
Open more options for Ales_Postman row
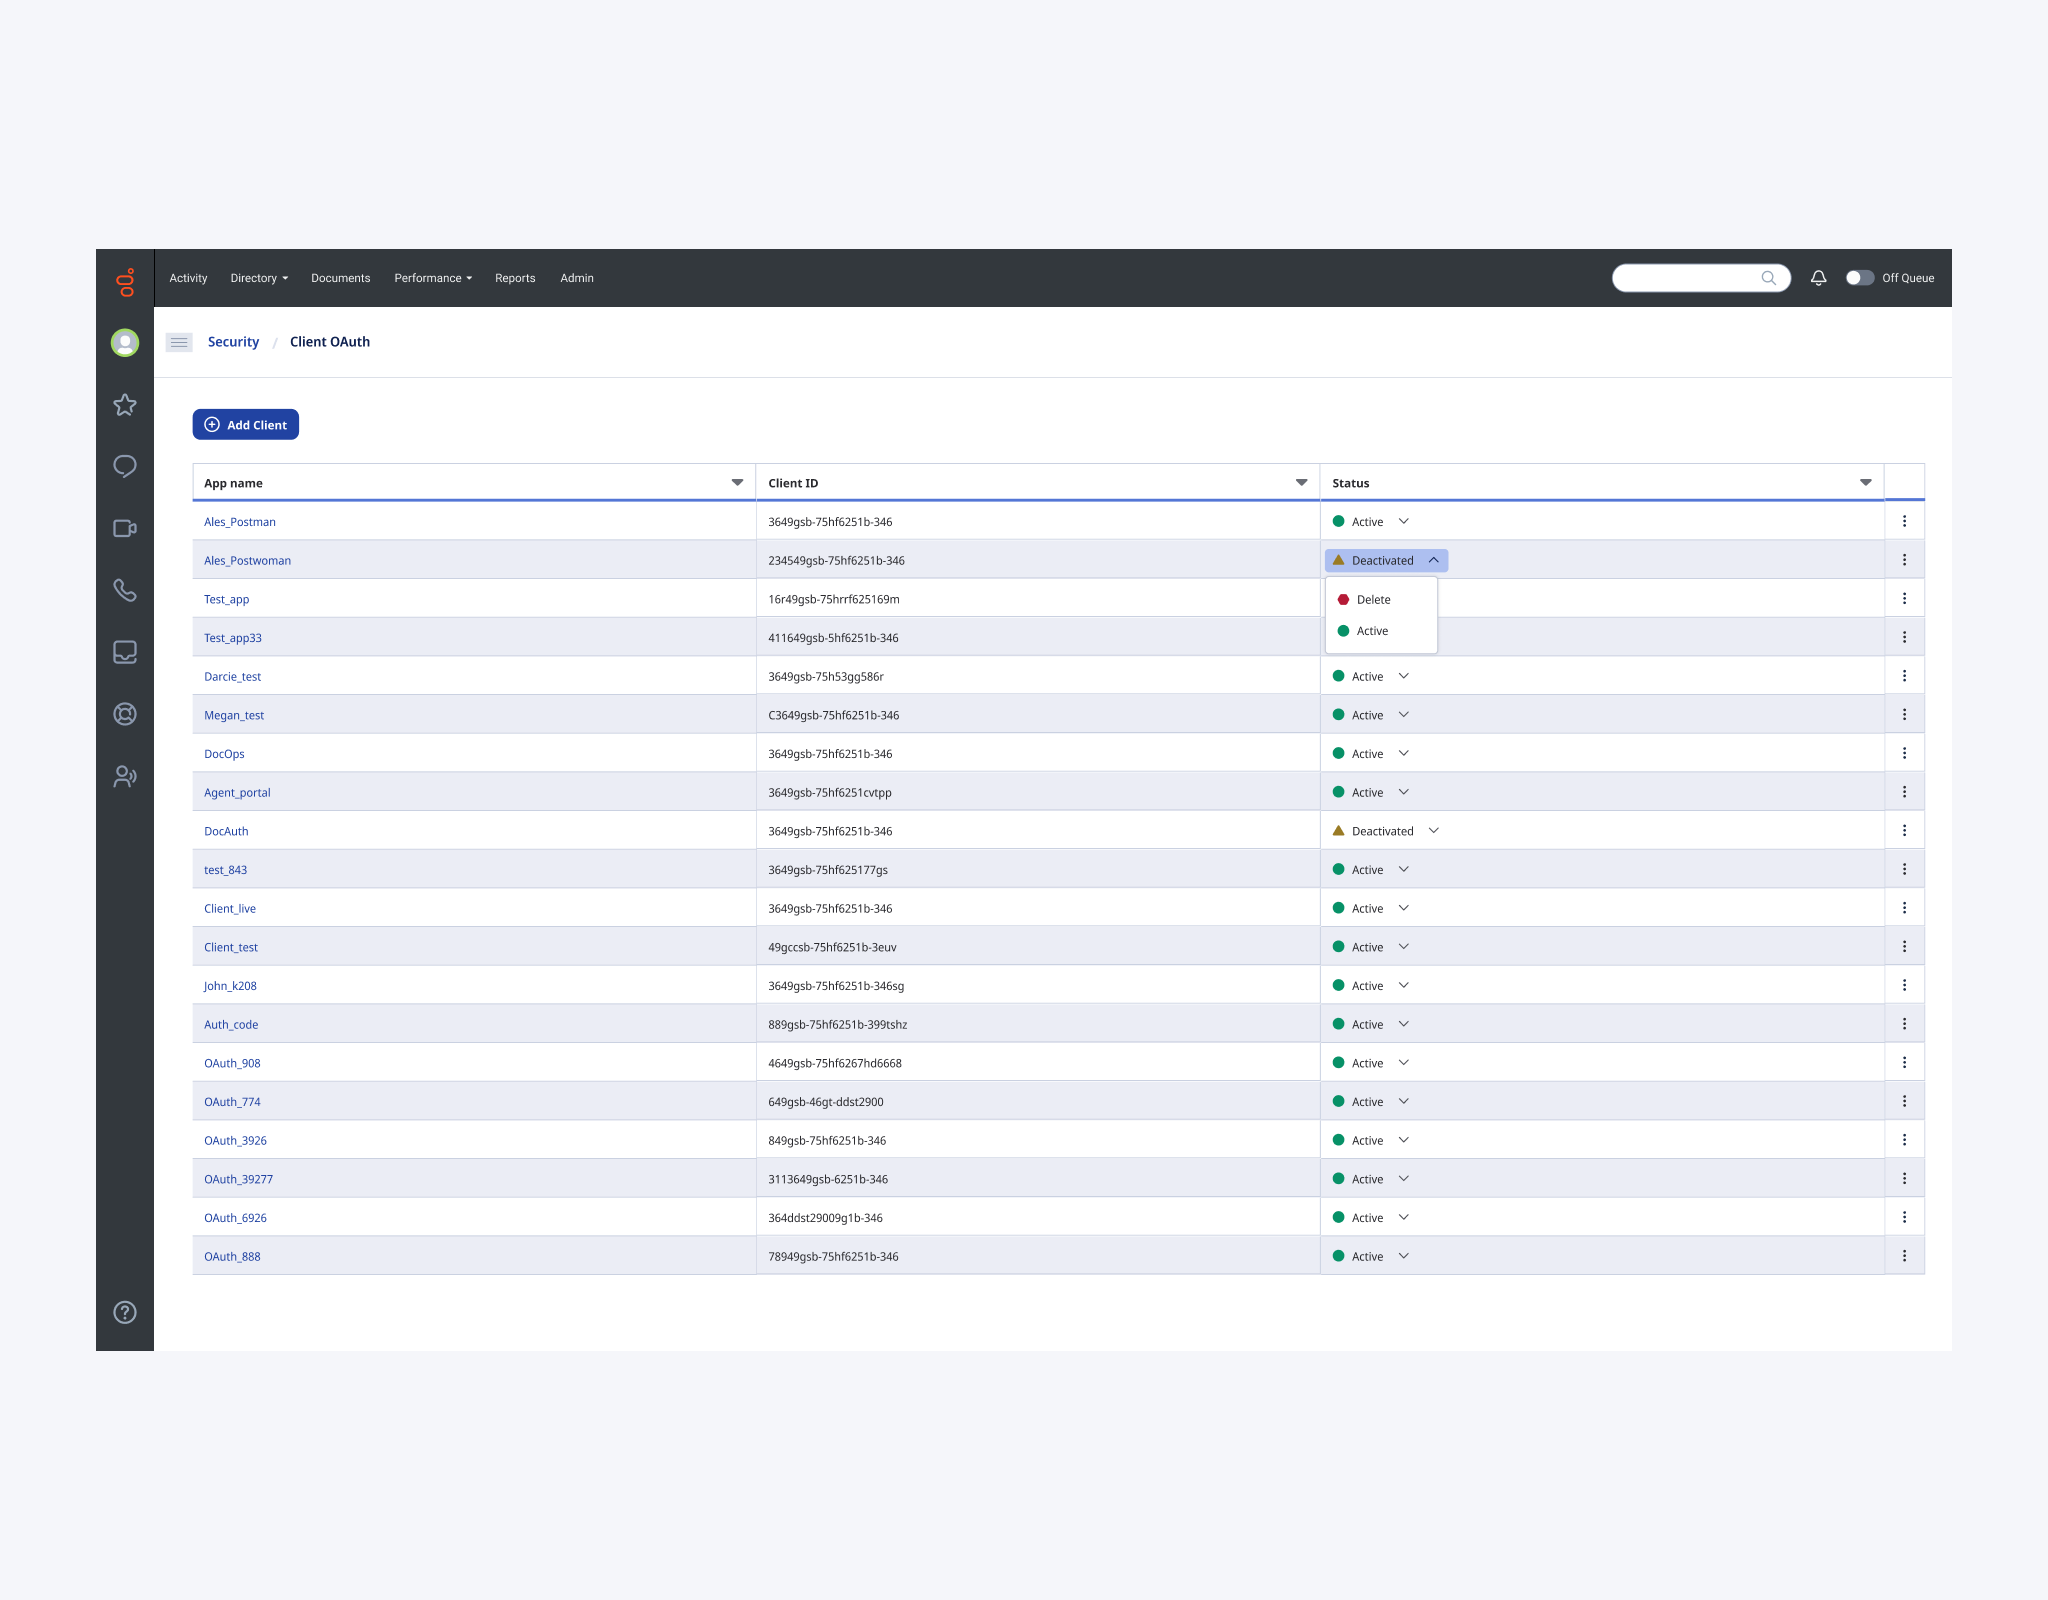point(1904,521)
